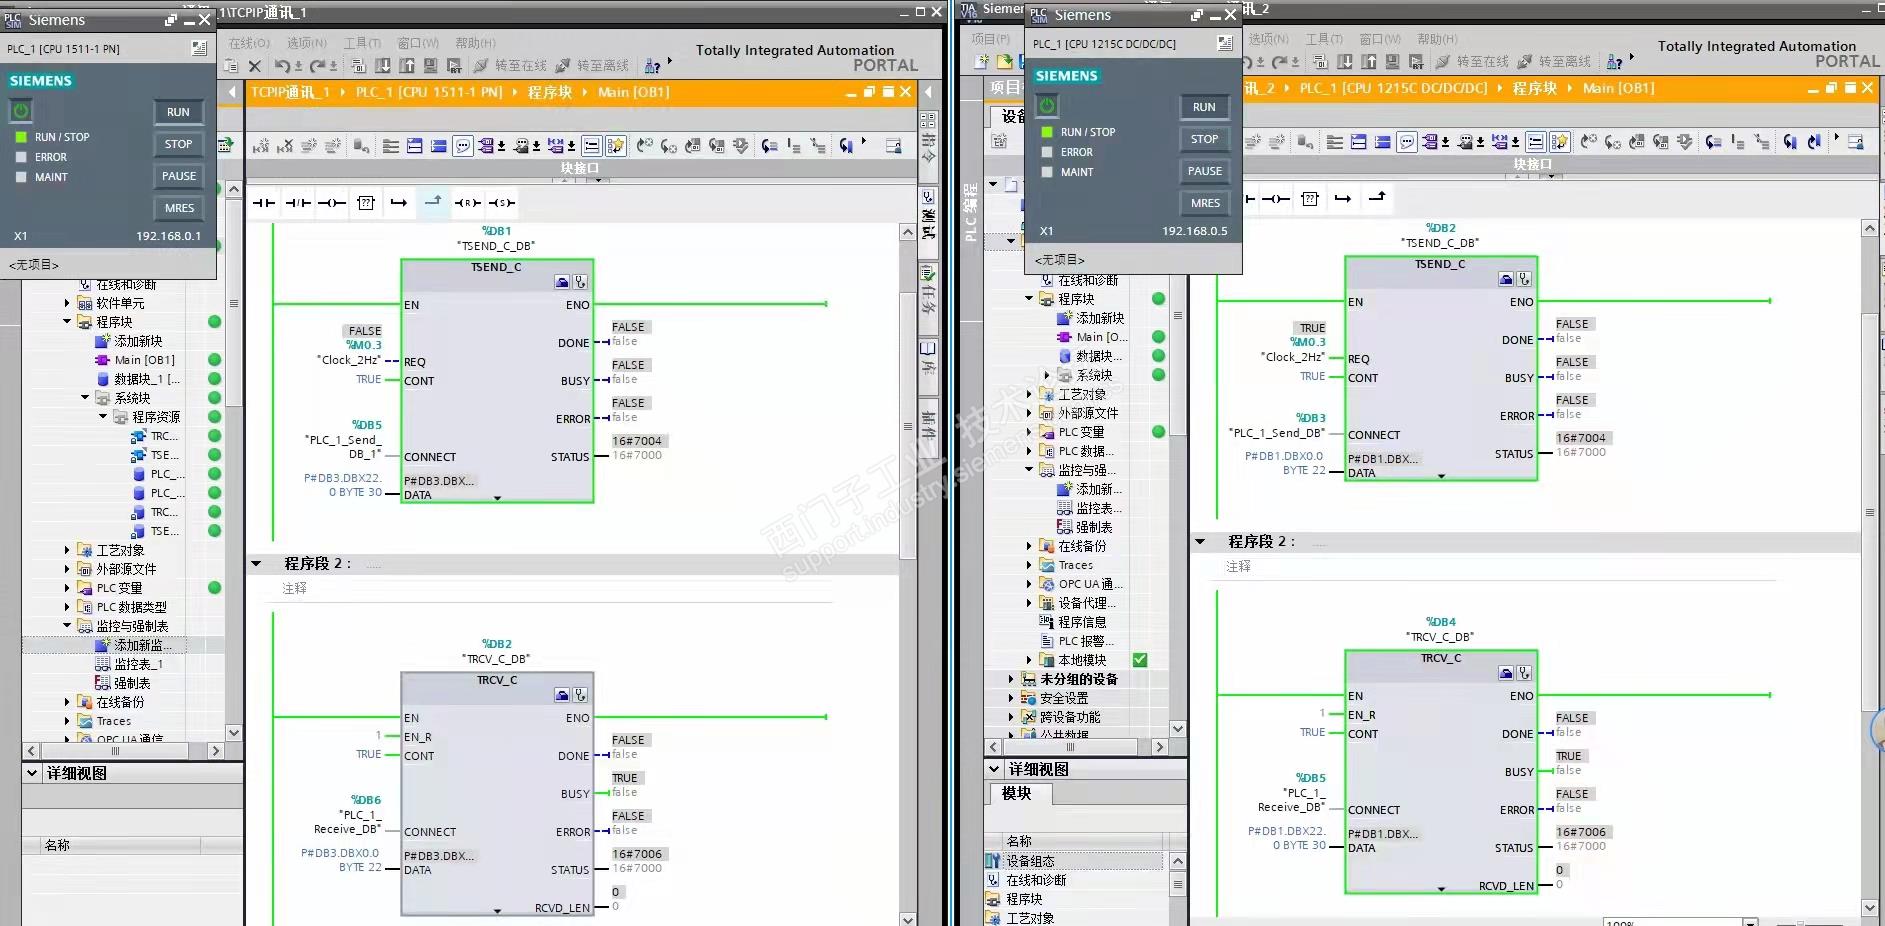The image size is (1885, 926).
Task: Insert an empty box in the right window
Action: click(1310, 199)
